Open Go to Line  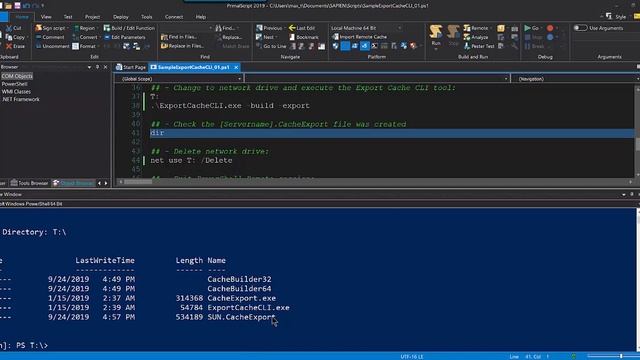(271, 46)
